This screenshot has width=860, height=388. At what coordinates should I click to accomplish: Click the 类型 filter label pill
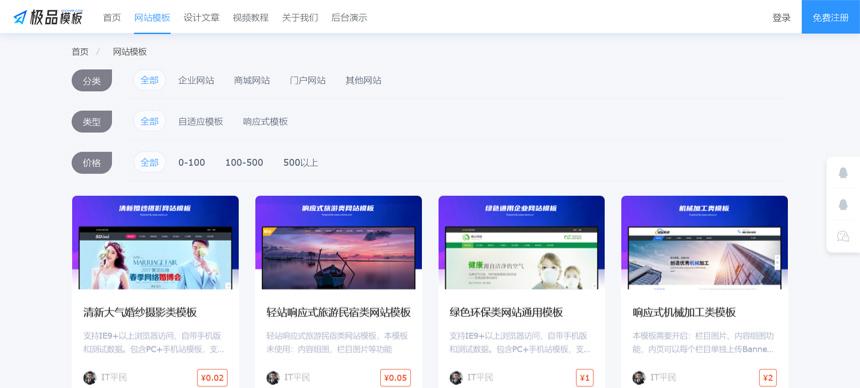(92, 122)
